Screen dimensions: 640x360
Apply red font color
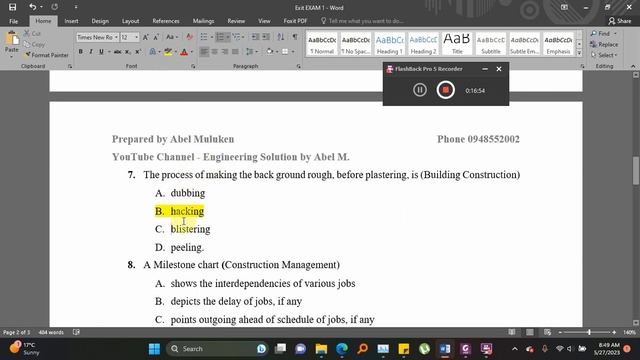coord(184,52)
